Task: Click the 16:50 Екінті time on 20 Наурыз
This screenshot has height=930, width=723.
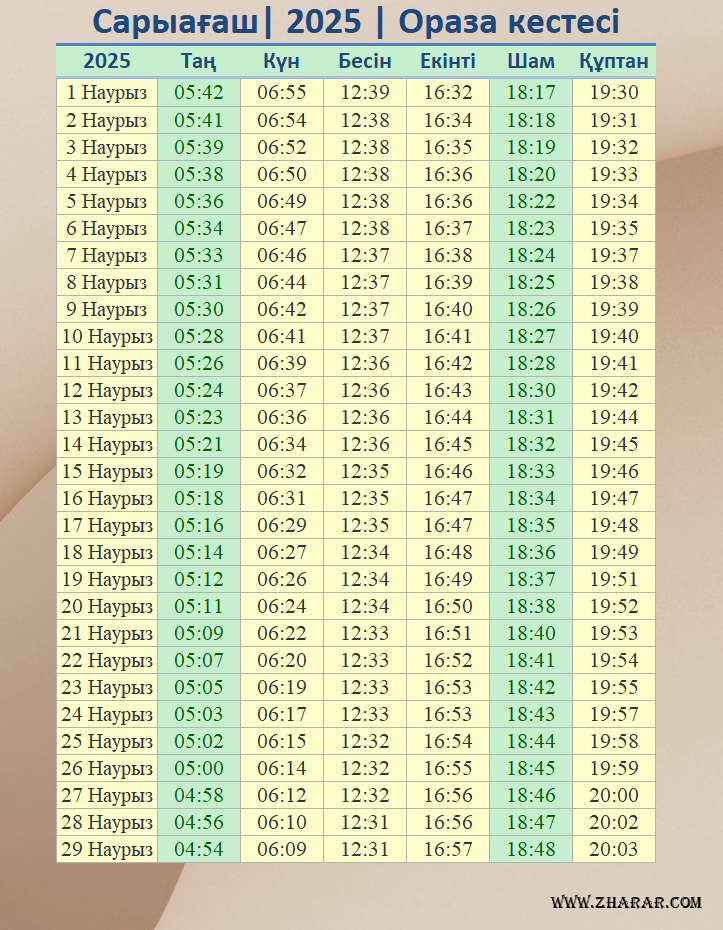Action: pos(447,606)
